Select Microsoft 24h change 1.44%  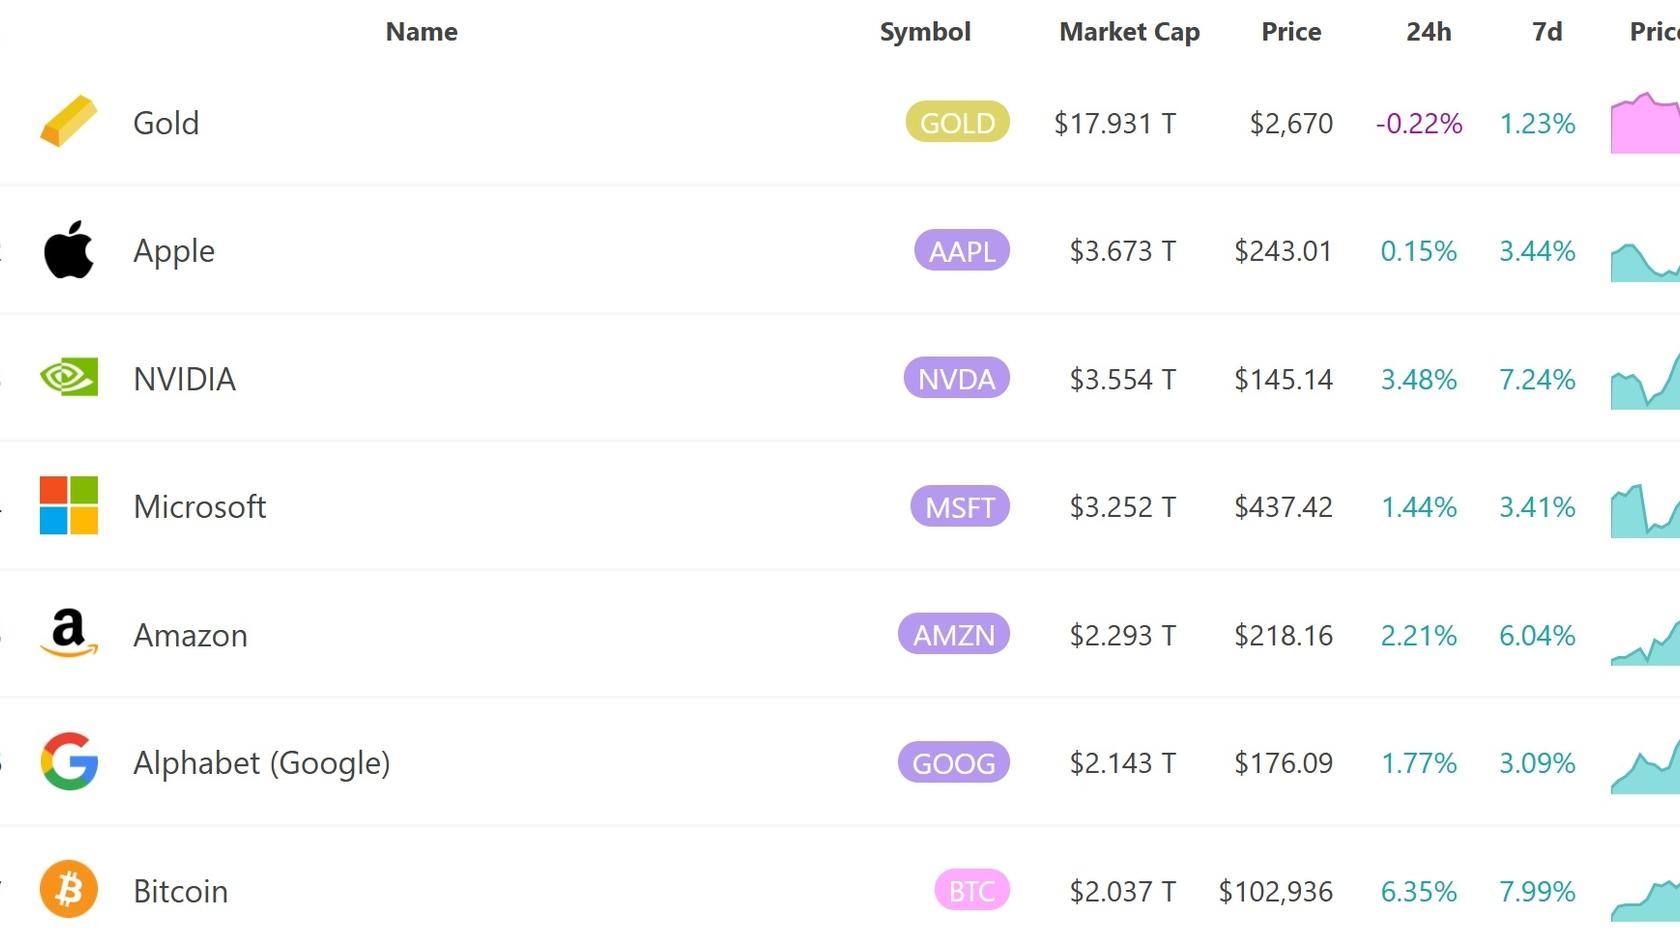1419,507
